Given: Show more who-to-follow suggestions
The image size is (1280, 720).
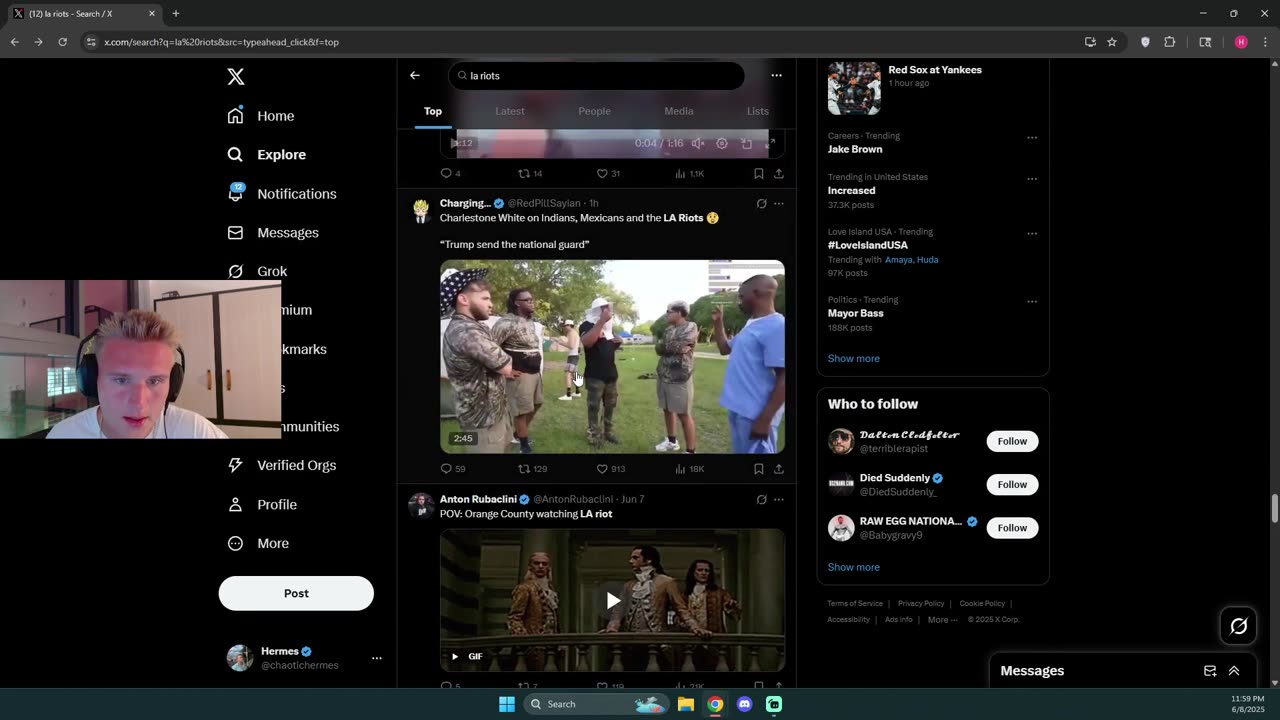Looking at the screenshot, I should 853,567.
